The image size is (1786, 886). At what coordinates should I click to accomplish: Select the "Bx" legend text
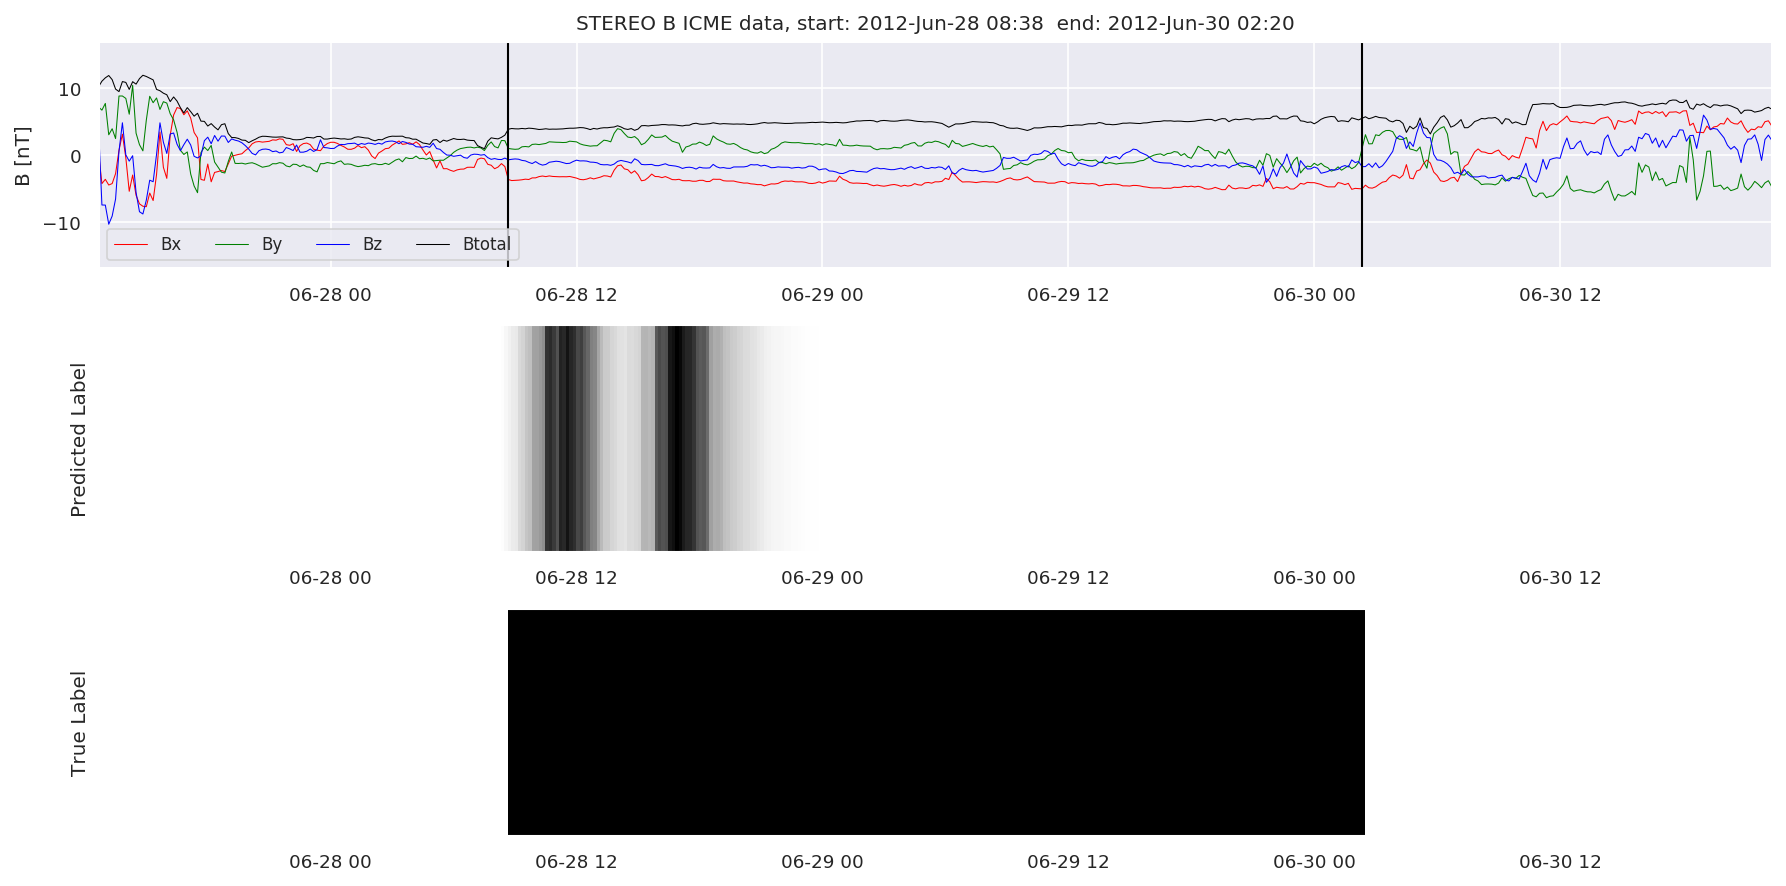pos(171,244)
